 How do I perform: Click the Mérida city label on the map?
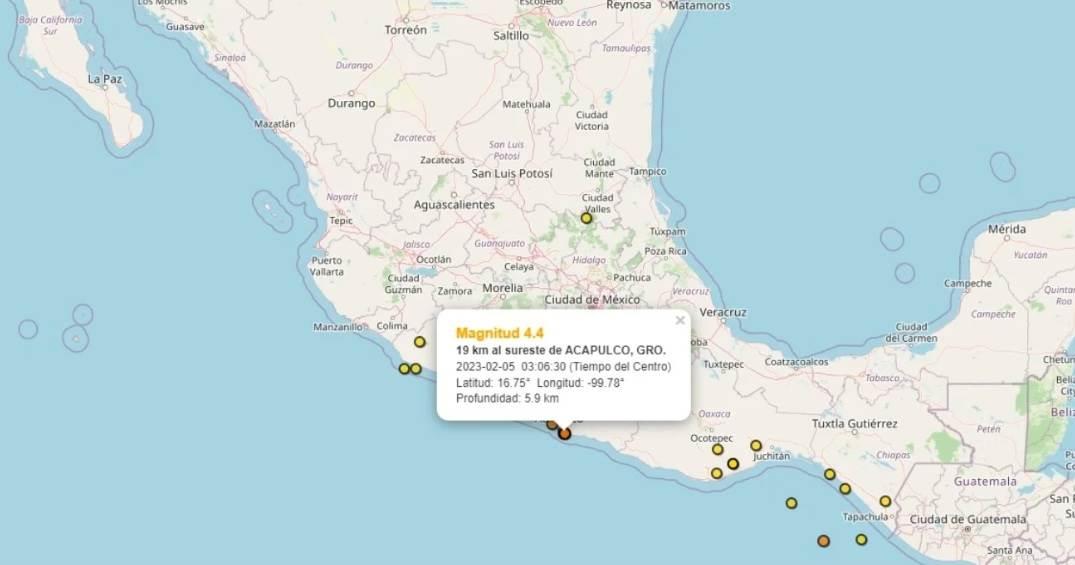1006,229
